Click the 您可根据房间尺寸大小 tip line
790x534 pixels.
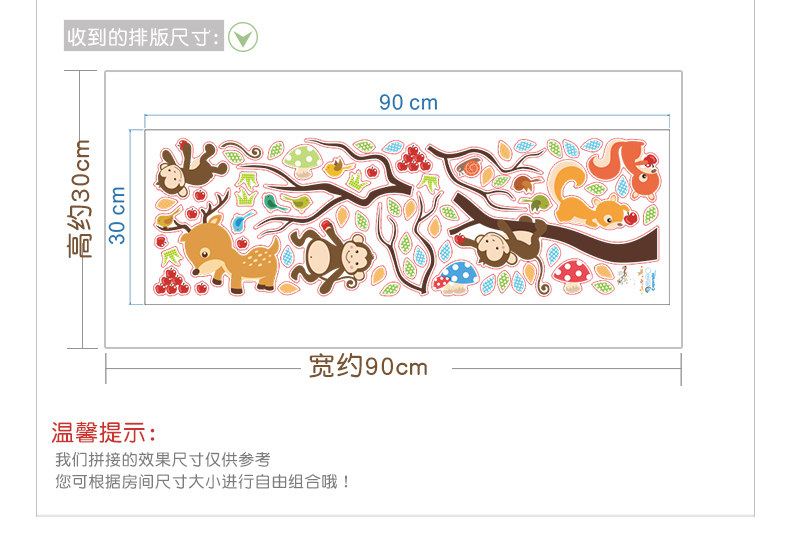point(203,481)
